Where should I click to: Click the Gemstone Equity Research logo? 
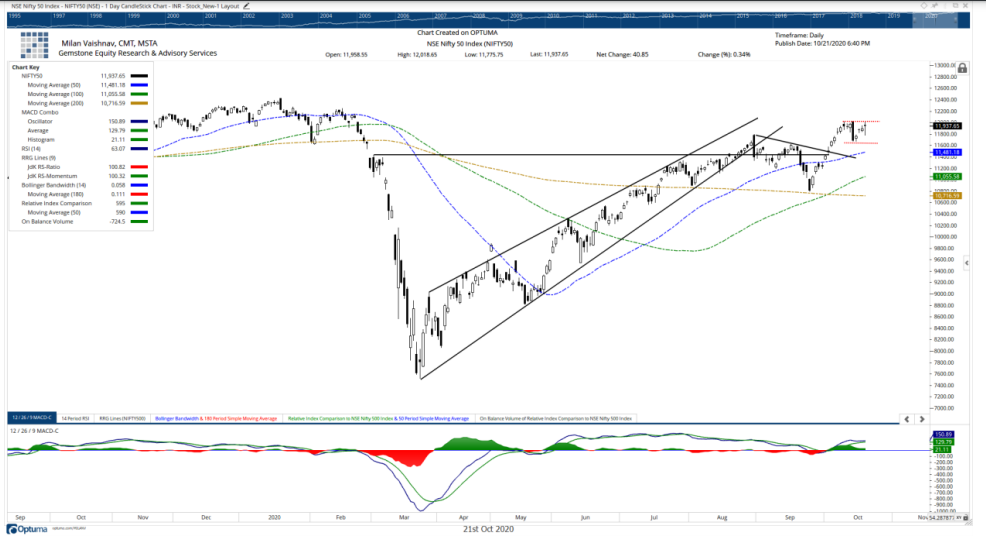click(x=34, y=46)
